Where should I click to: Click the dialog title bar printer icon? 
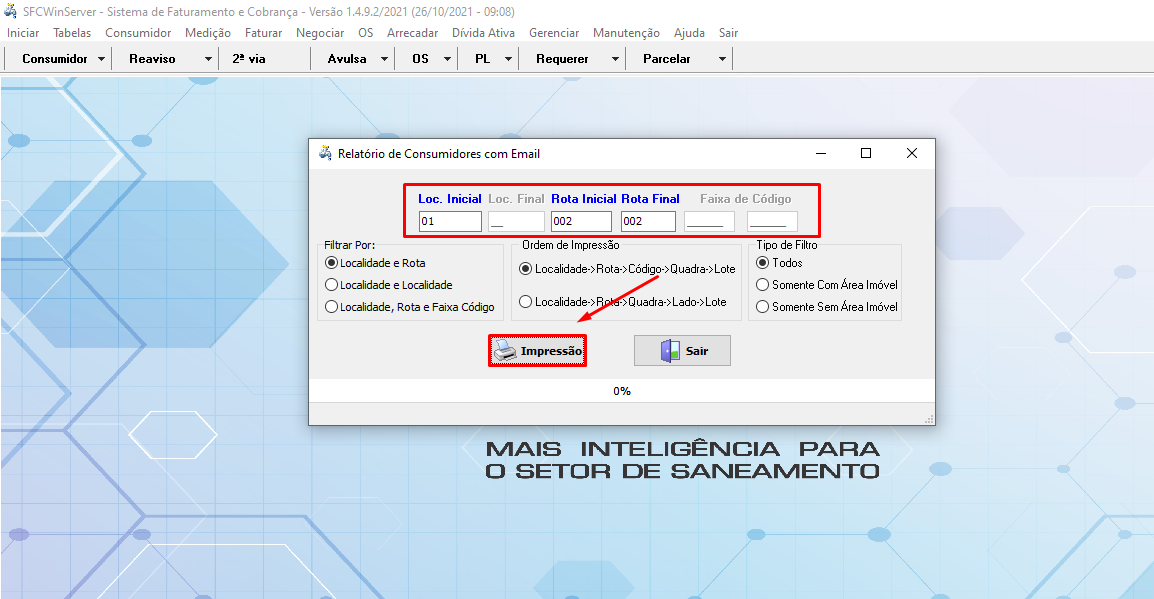325,153
